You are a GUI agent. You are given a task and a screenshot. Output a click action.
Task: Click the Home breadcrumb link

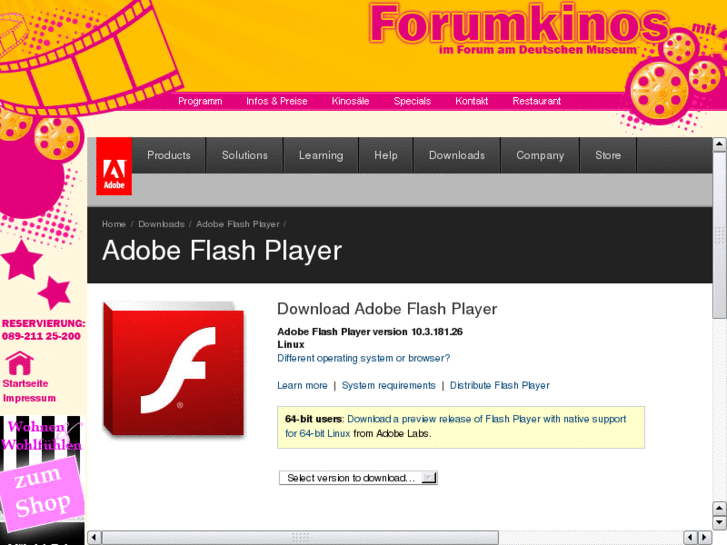(x=114, y=224)
